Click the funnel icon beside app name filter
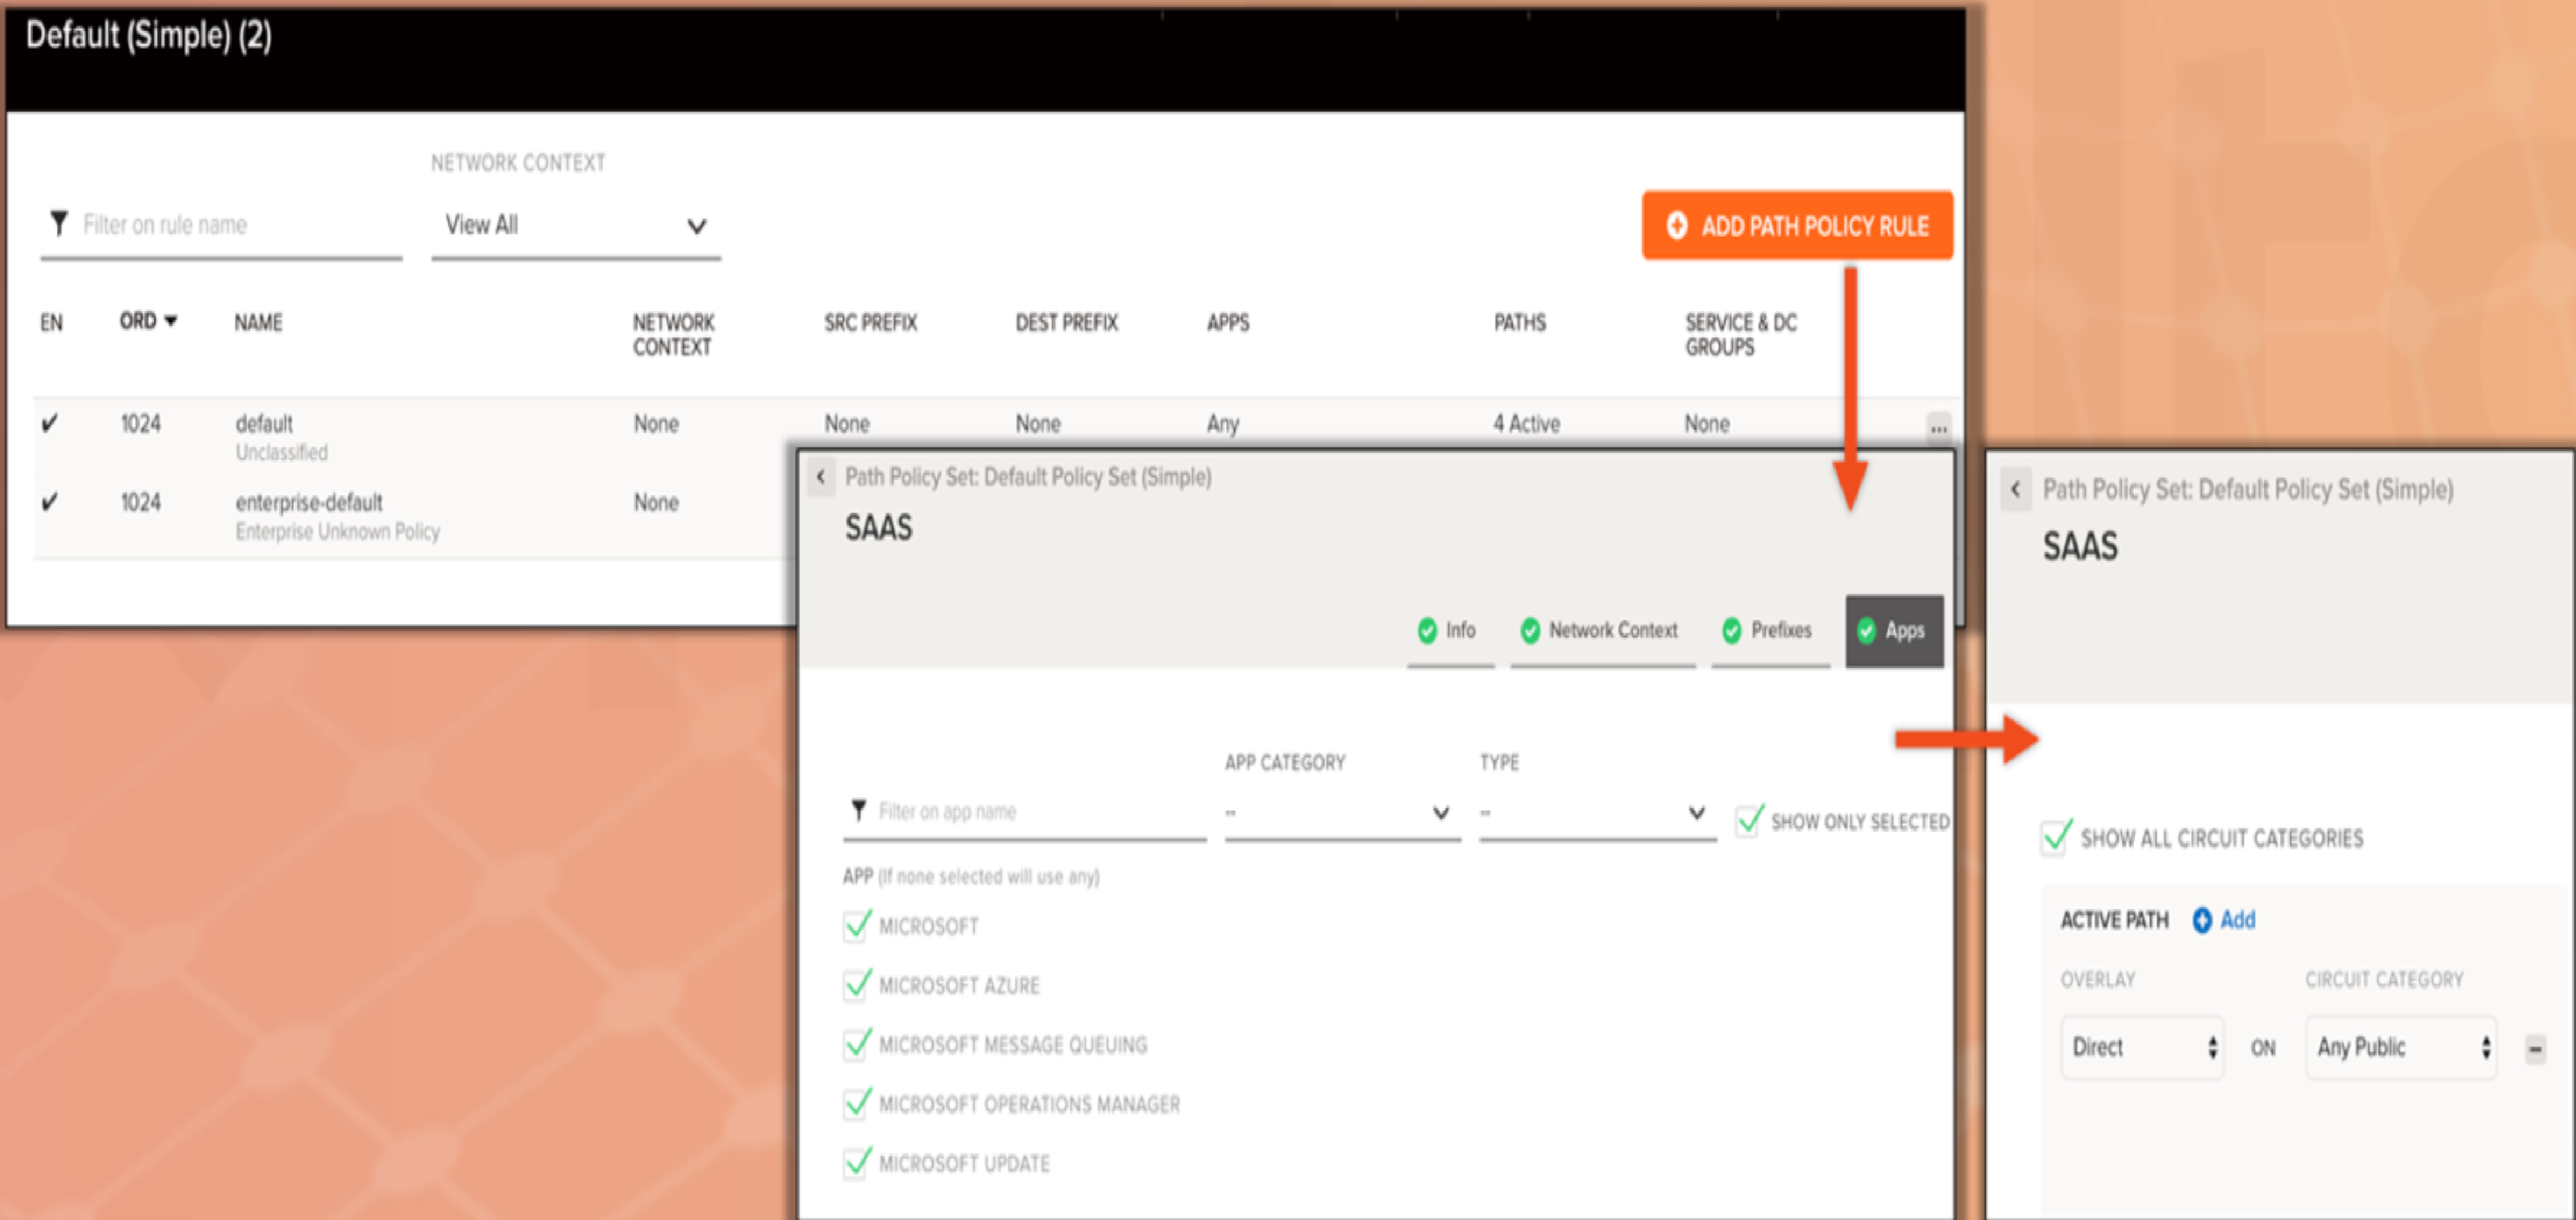 (858, 809)
